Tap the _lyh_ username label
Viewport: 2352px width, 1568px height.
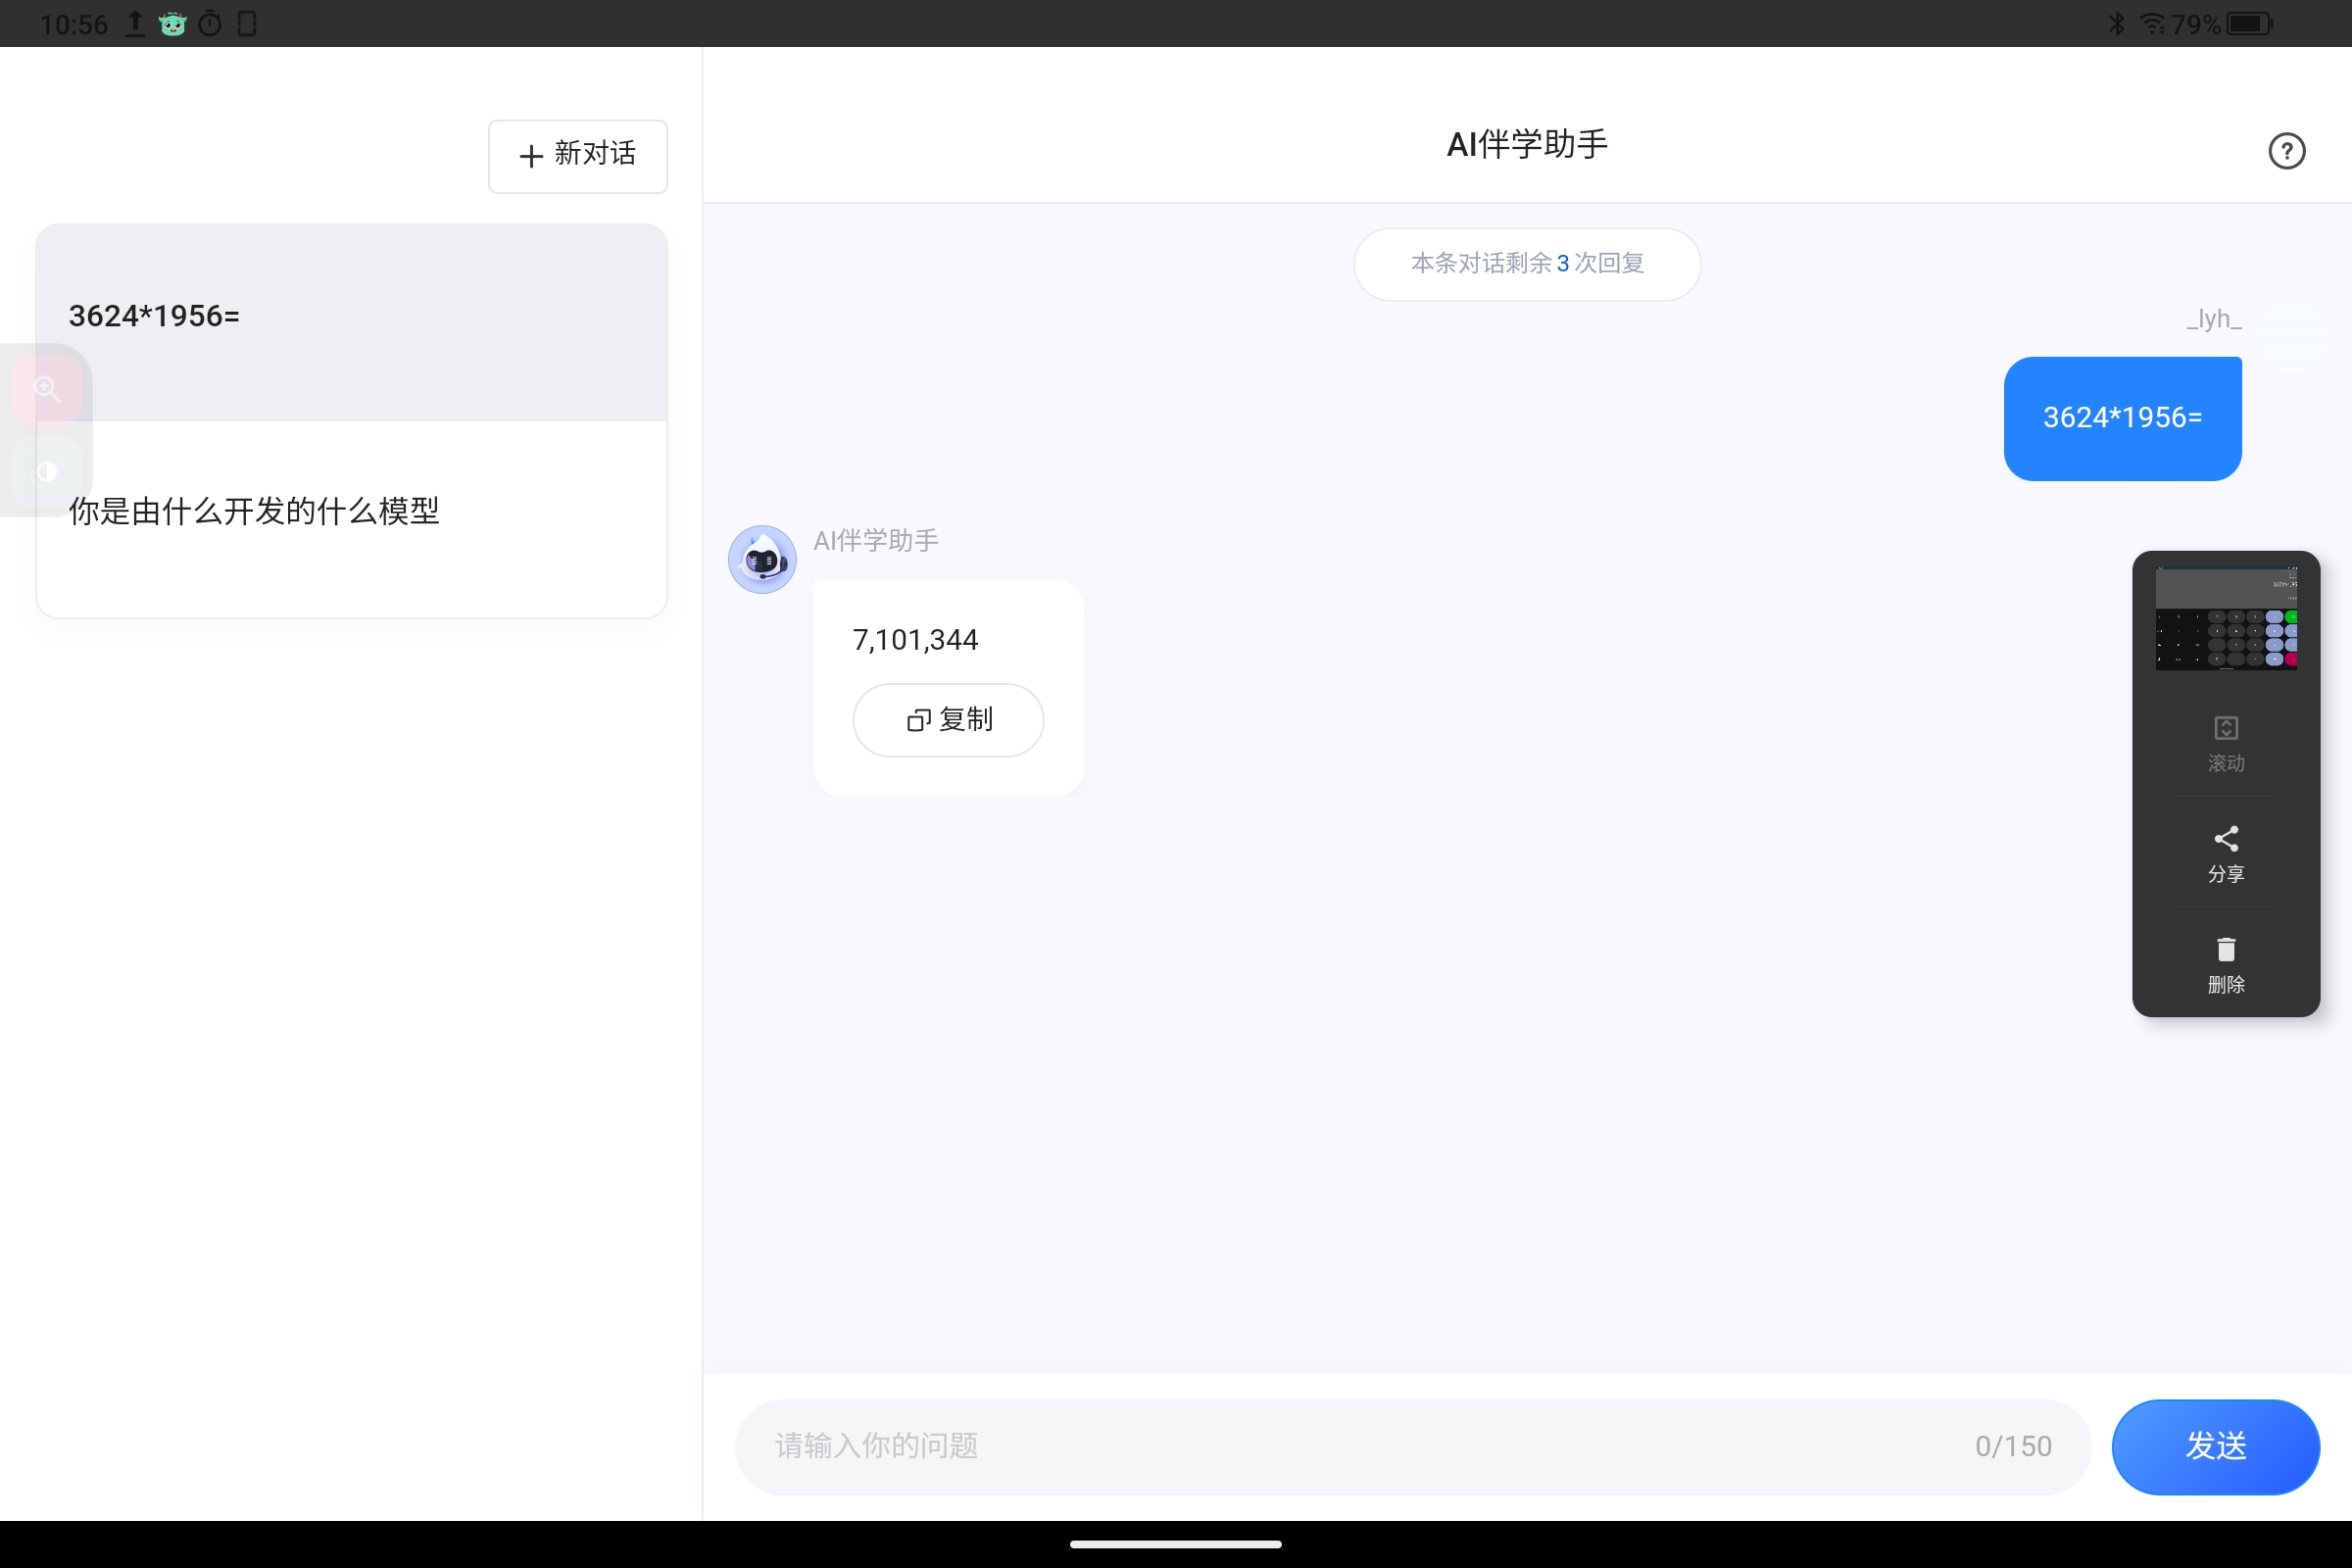point(2213,319)
